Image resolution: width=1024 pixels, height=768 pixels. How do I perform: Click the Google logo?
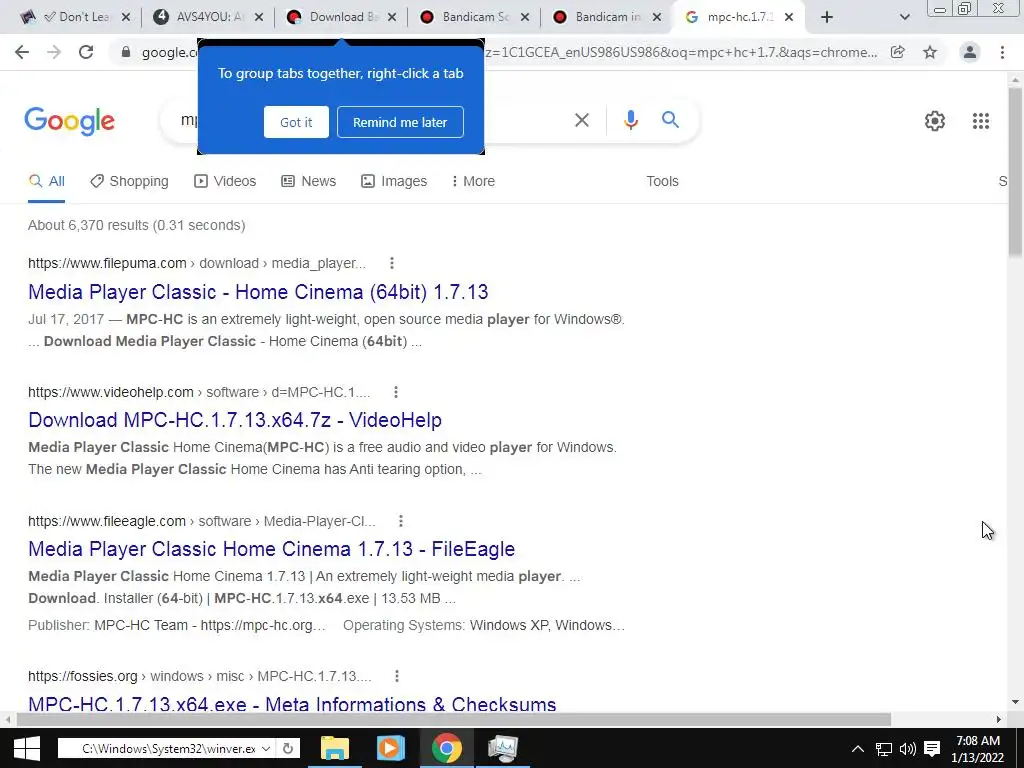(70, 121)
